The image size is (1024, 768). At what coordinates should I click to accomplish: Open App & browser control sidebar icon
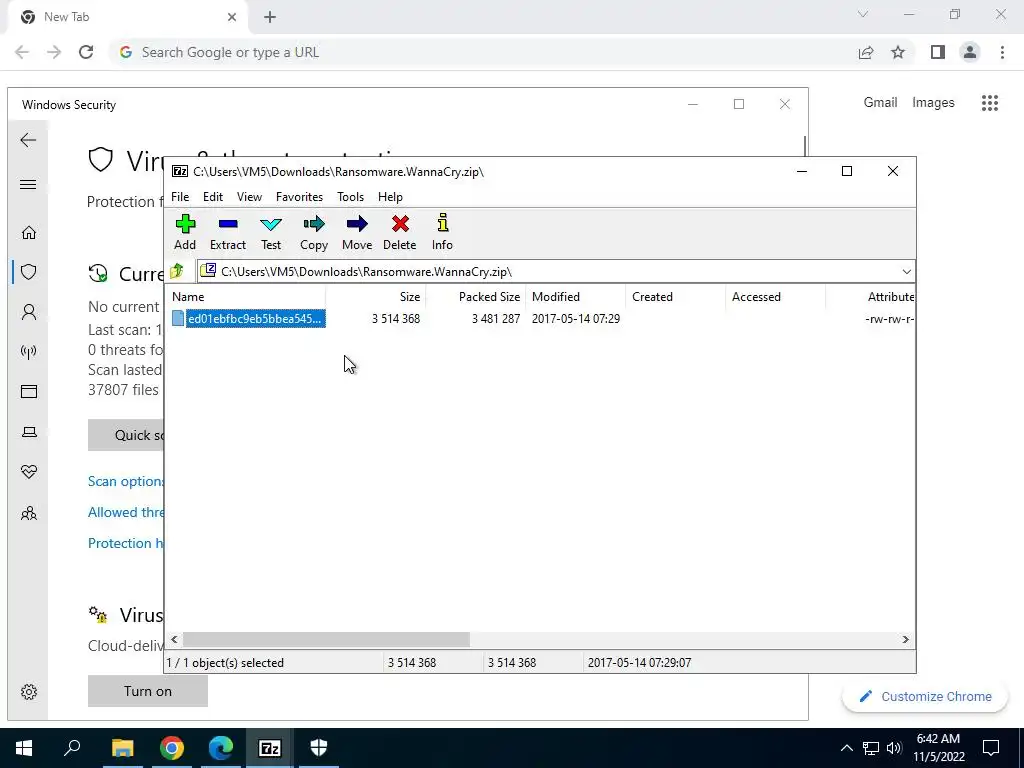click(29, 392)
